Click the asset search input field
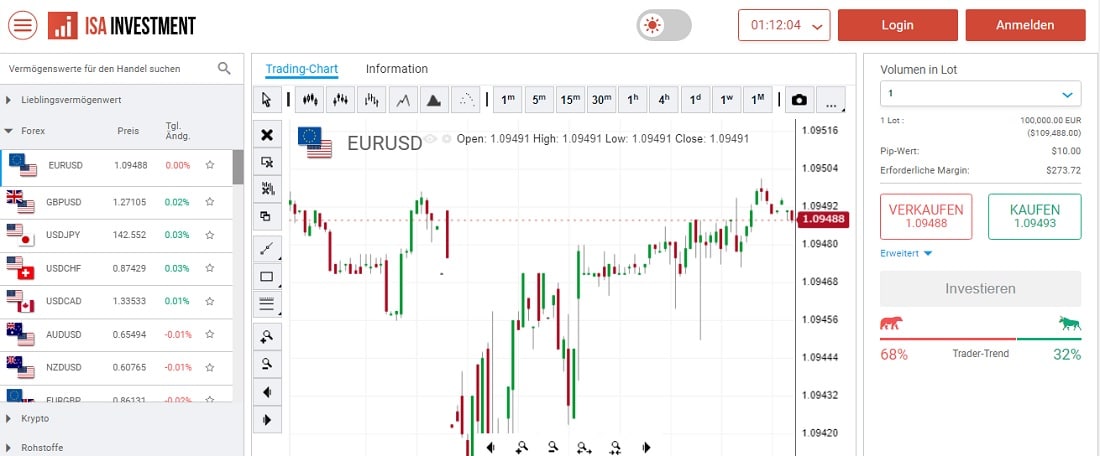 click(x=110, y=69)
